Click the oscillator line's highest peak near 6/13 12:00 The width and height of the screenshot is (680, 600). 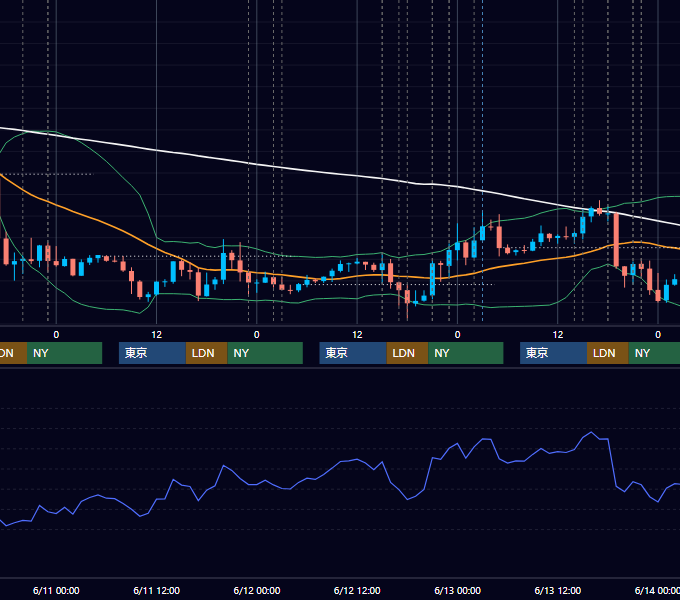point(591,432)
